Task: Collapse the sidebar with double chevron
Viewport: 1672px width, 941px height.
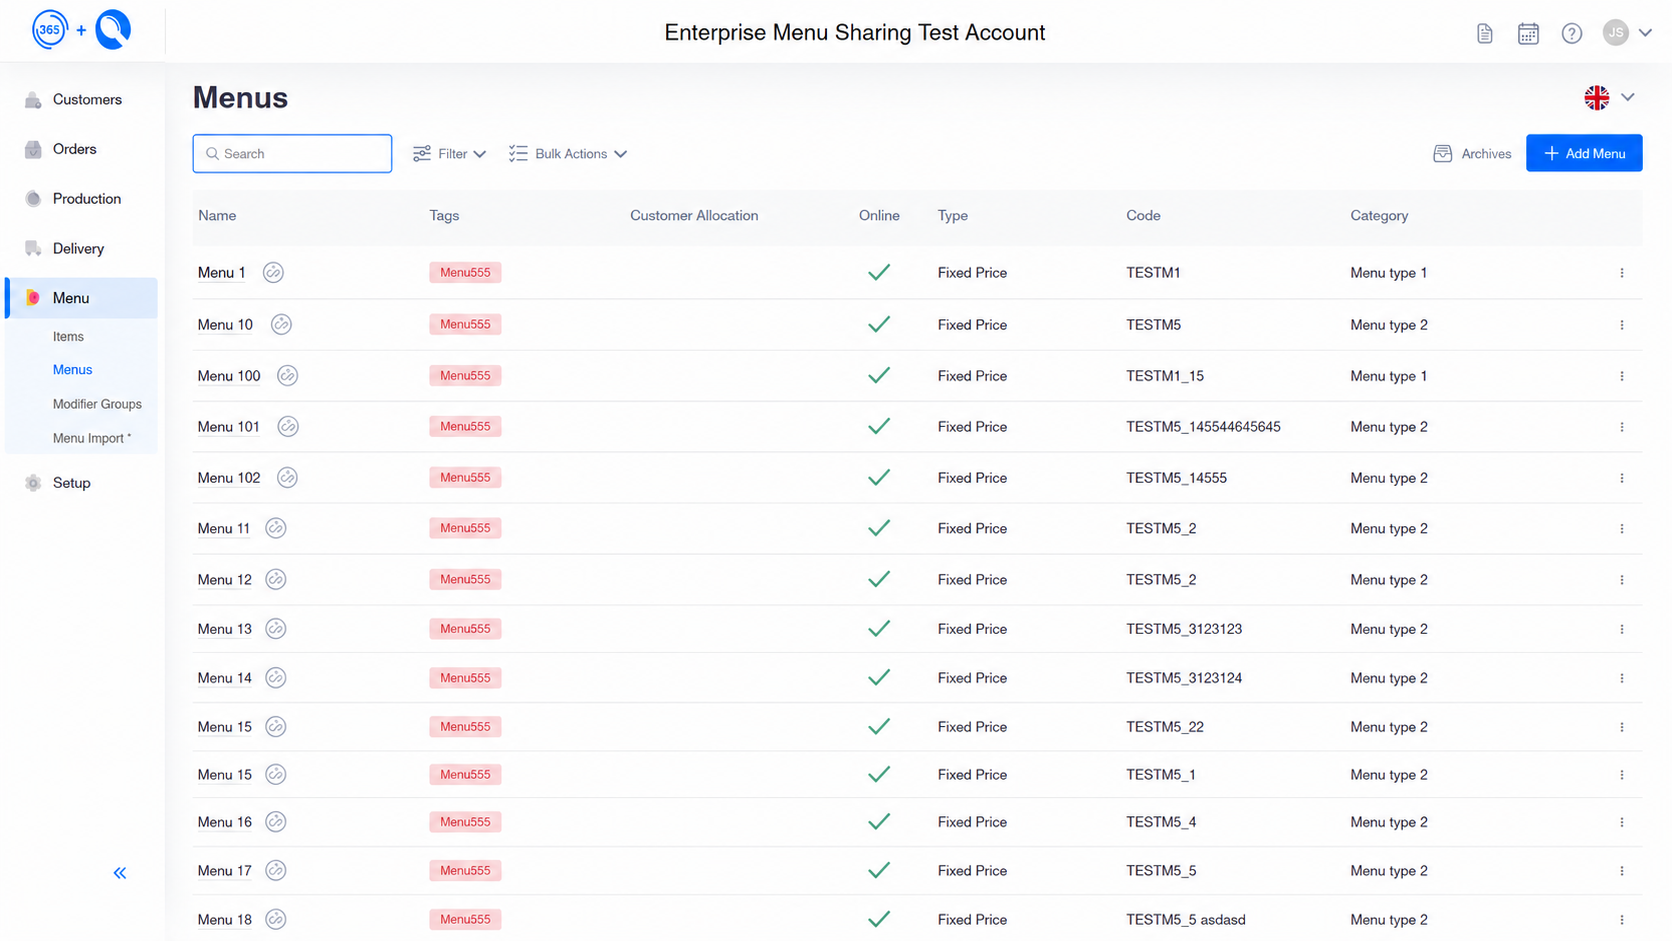Action: click(120, 873)
